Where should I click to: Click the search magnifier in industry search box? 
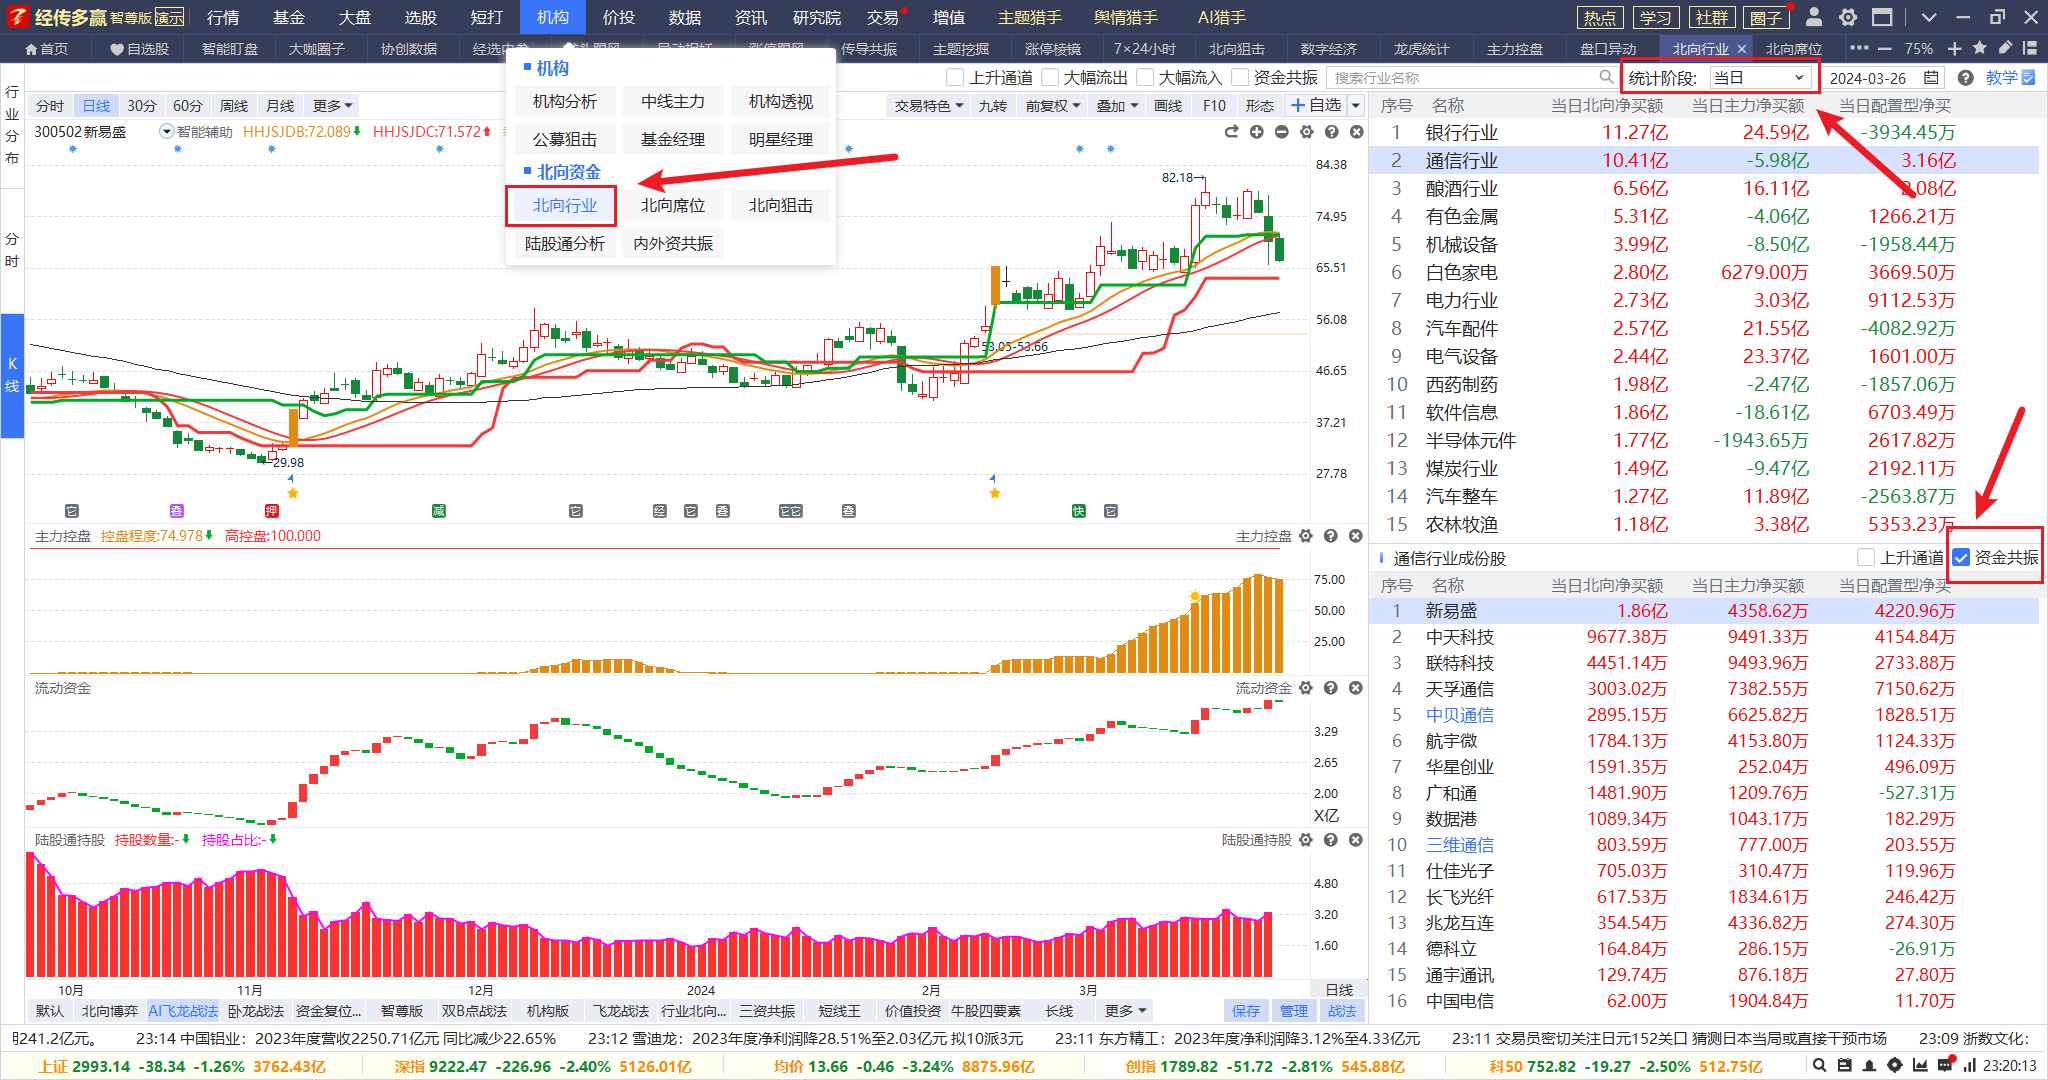coord(1606,77)
